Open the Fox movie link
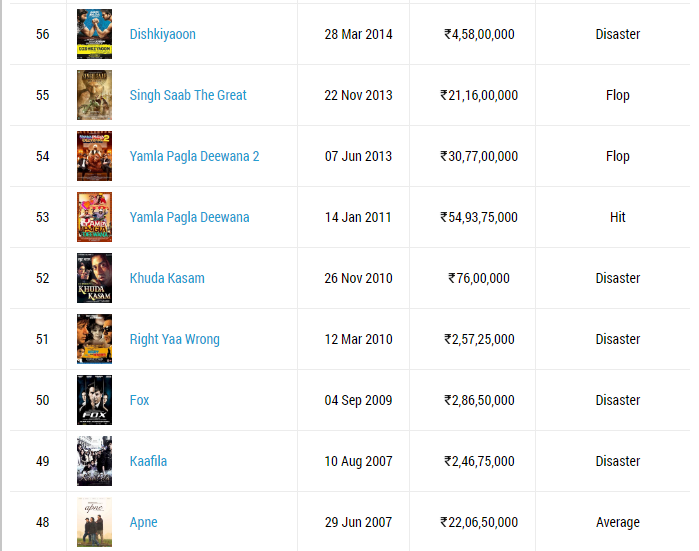The width and height of the screenshot is (699, 551). (x=139, y=400)
